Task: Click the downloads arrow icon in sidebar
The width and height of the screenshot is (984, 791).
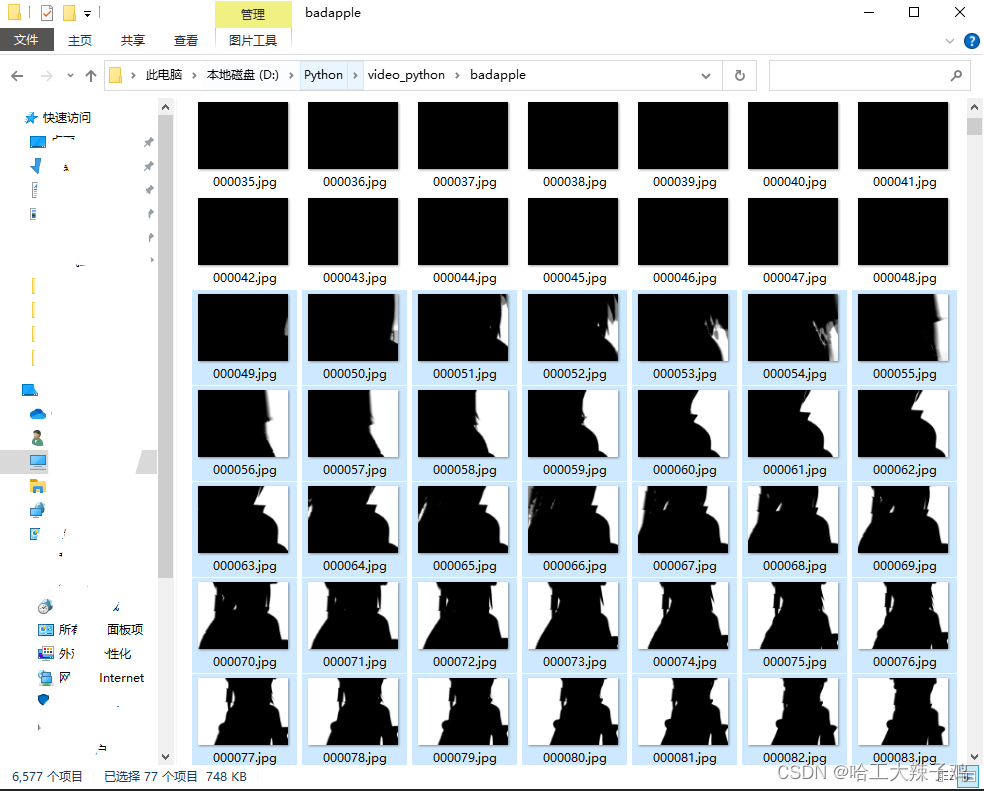Action: point(36,166)
